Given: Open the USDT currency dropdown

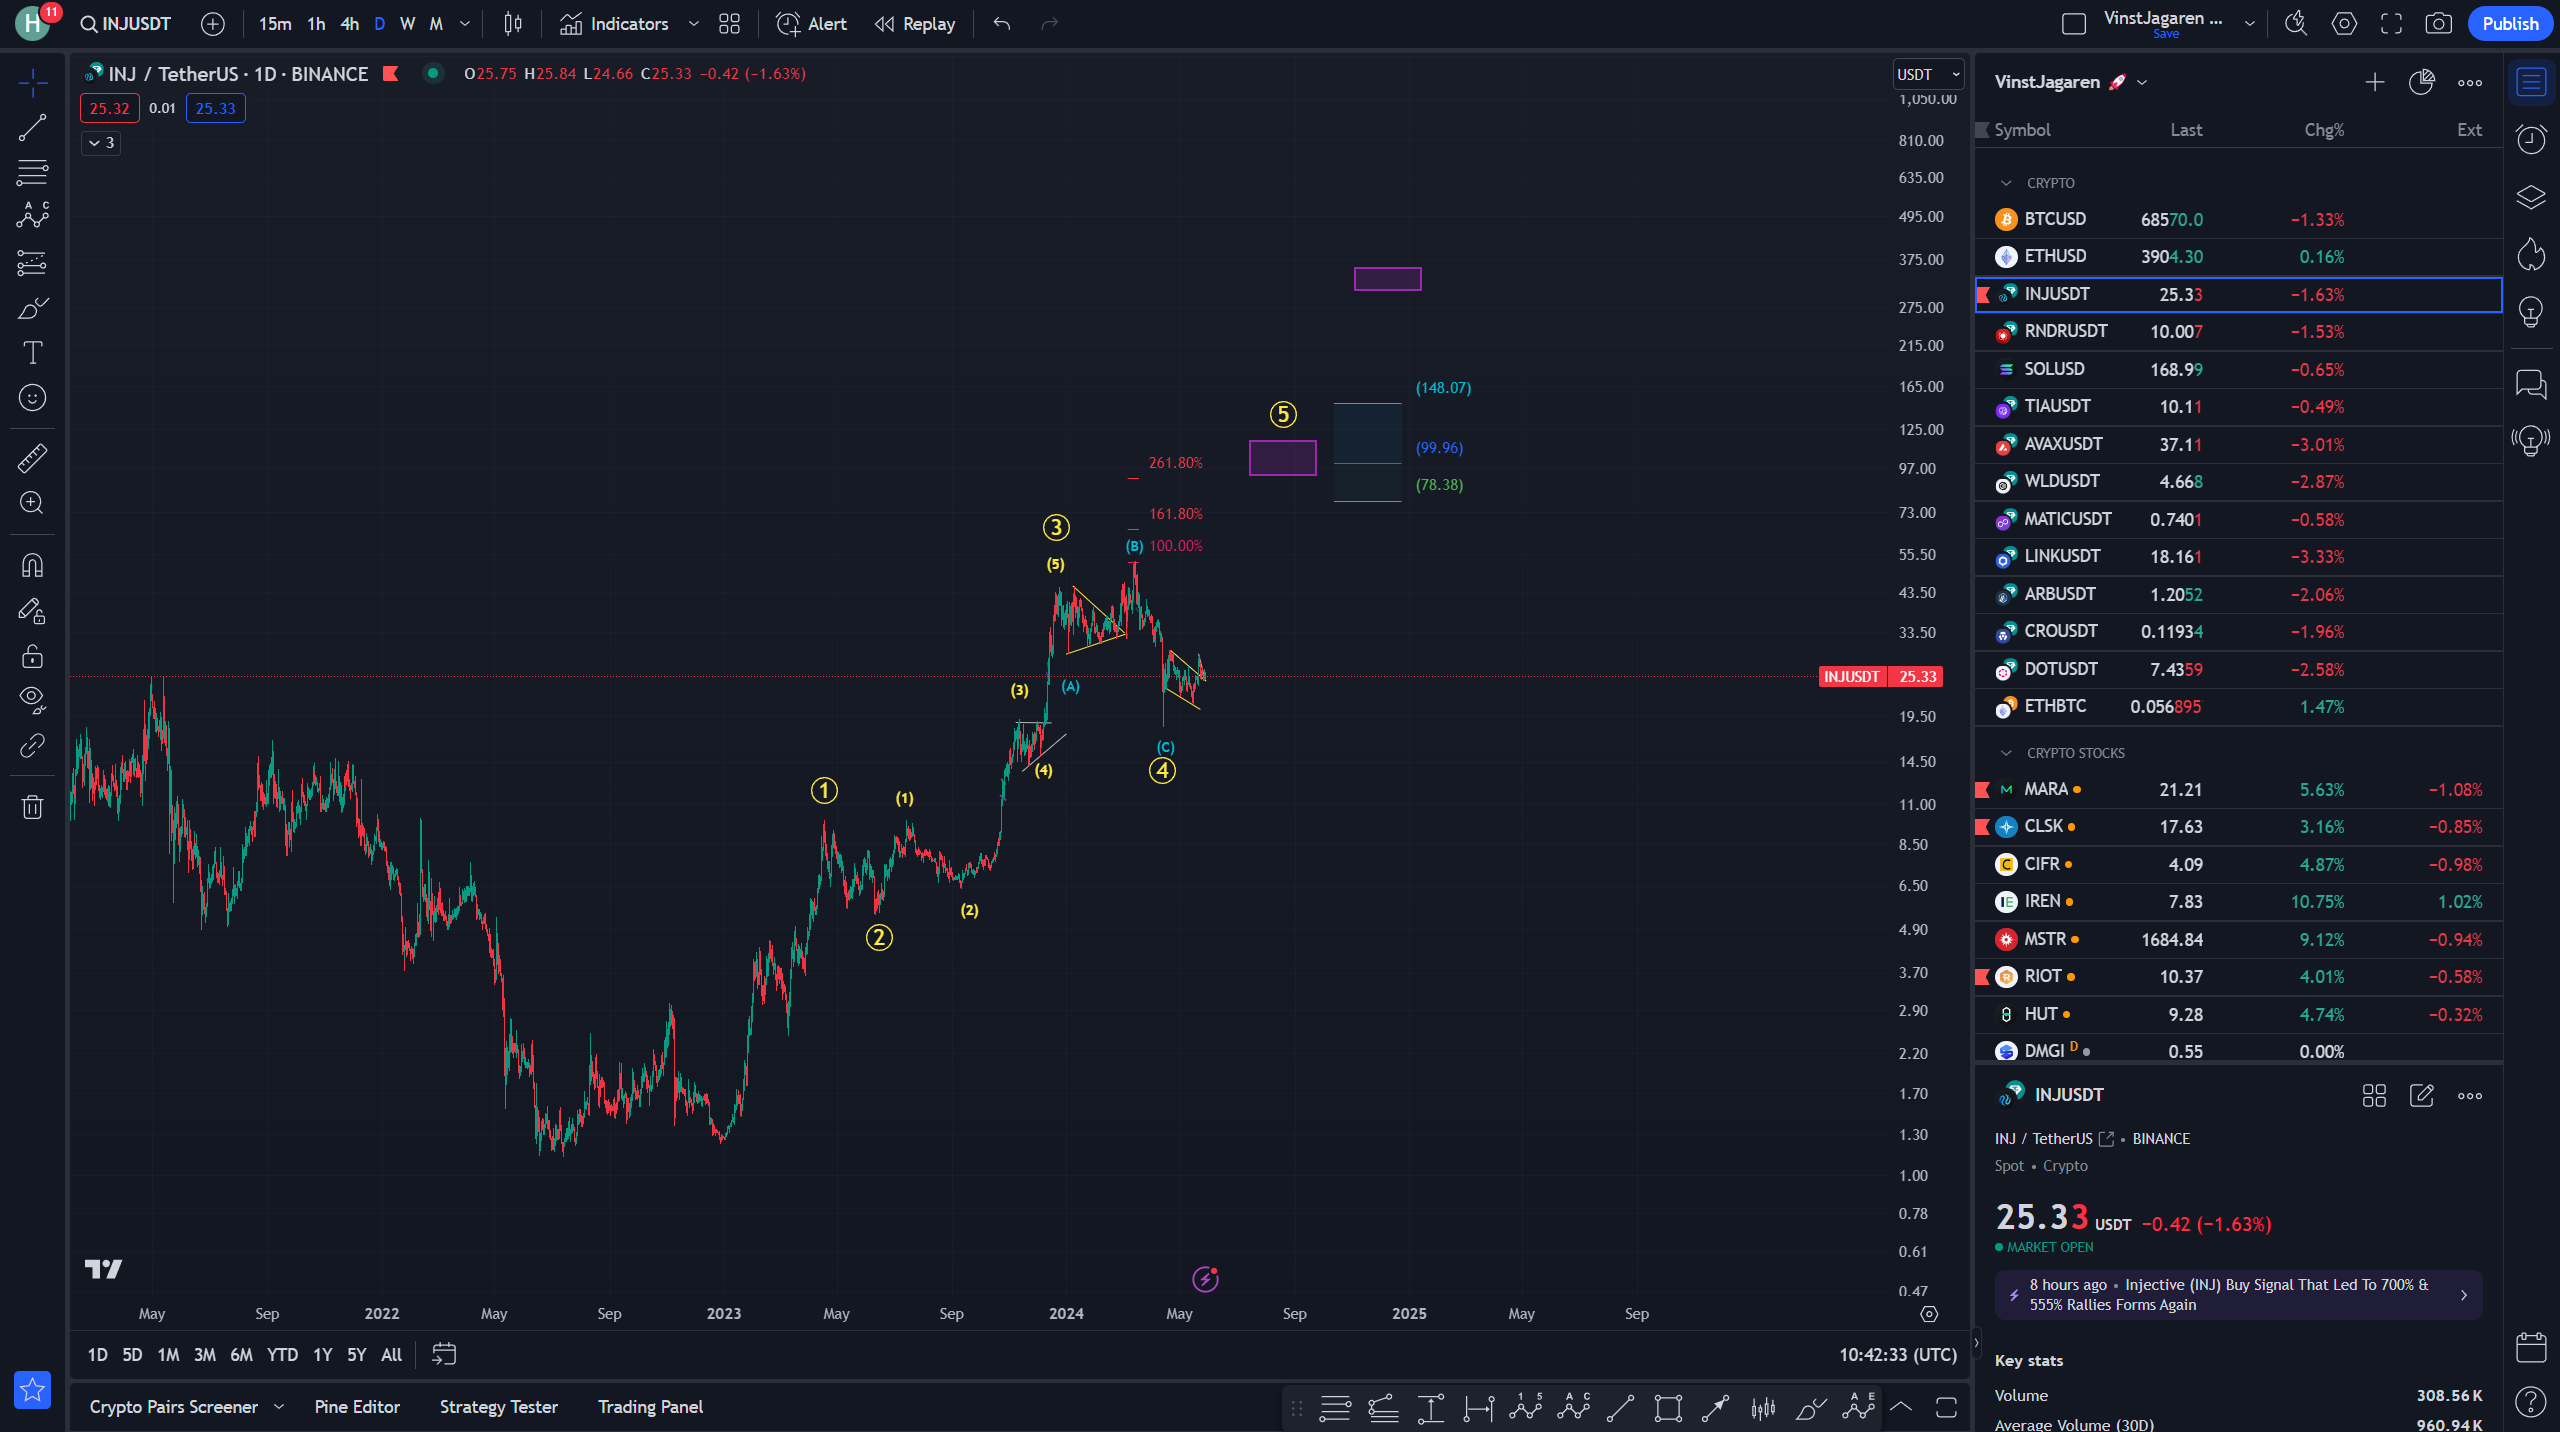Looking at the screenshot, I should pyautogui.click(x=1928, y=74).
